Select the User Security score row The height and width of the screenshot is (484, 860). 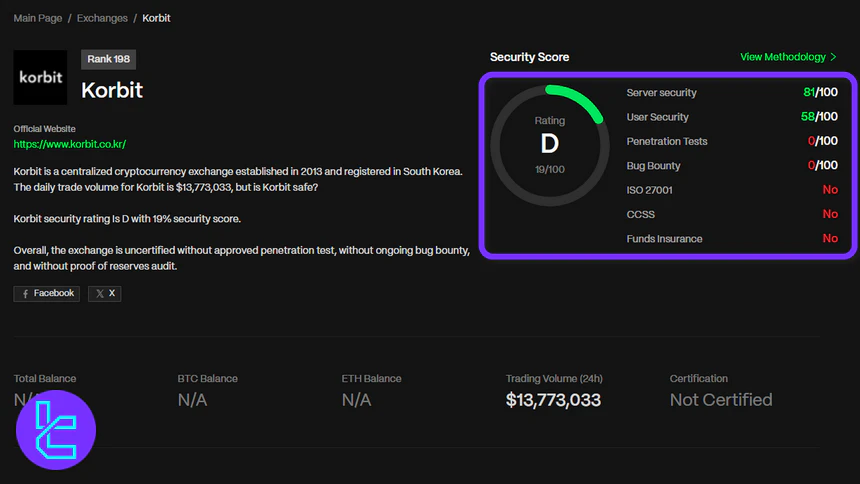731,117
